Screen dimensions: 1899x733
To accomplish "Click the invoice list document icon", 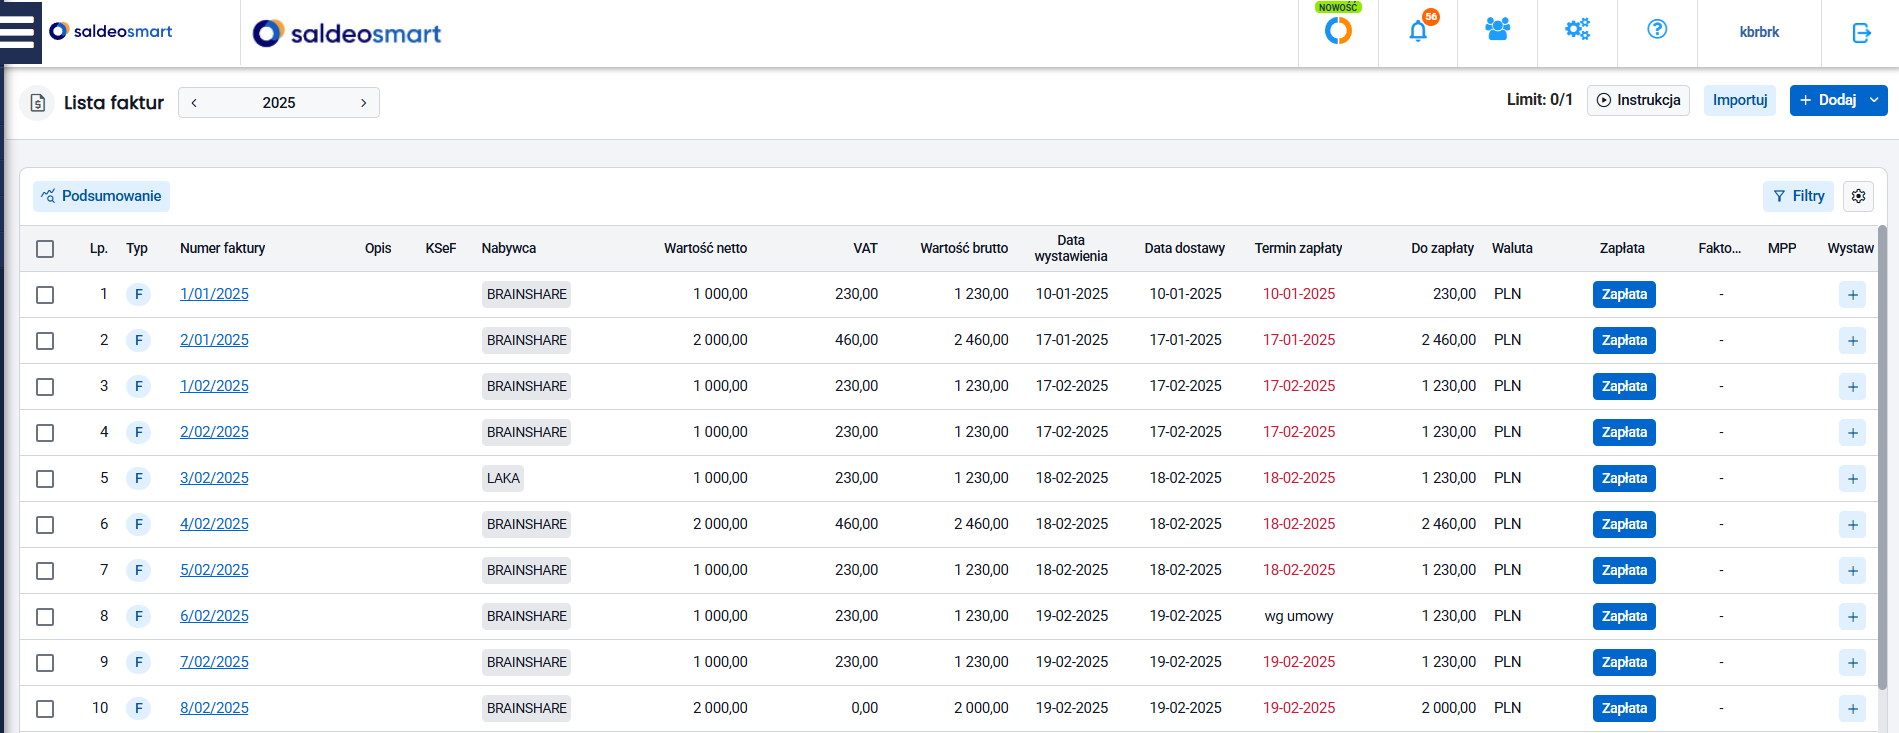I will (x=37, y=103).
